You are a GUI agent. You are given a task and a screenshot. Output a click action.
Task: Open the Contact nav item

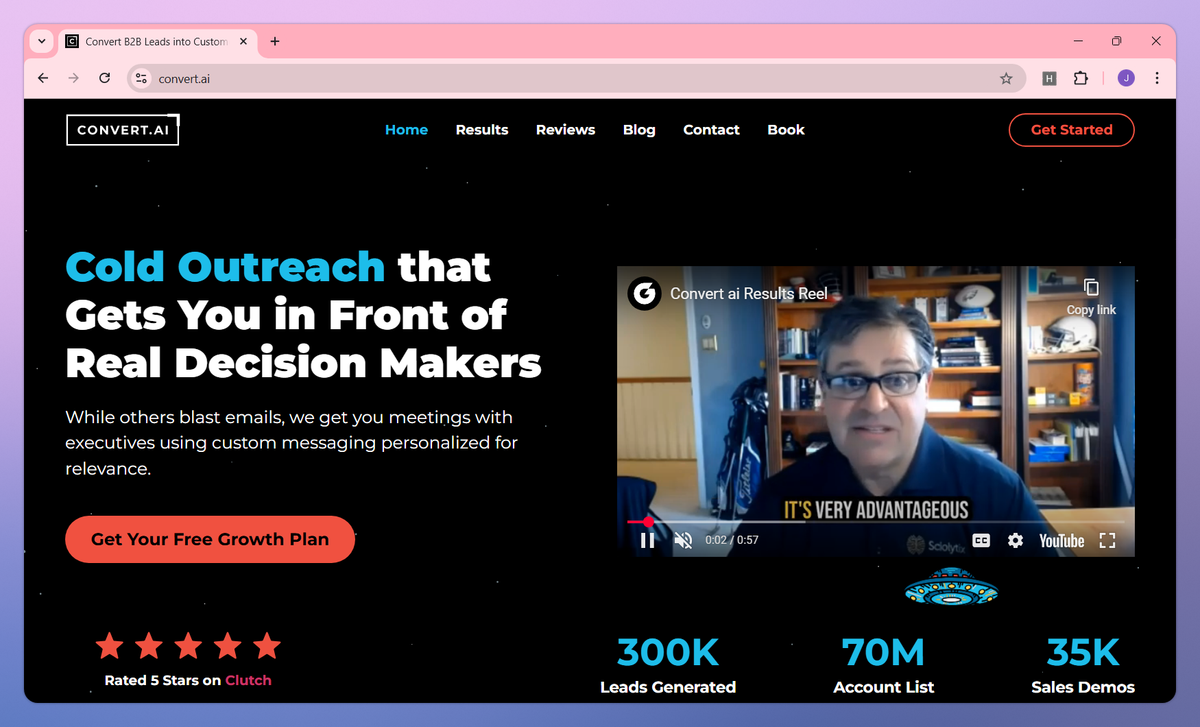pos(711,130)
